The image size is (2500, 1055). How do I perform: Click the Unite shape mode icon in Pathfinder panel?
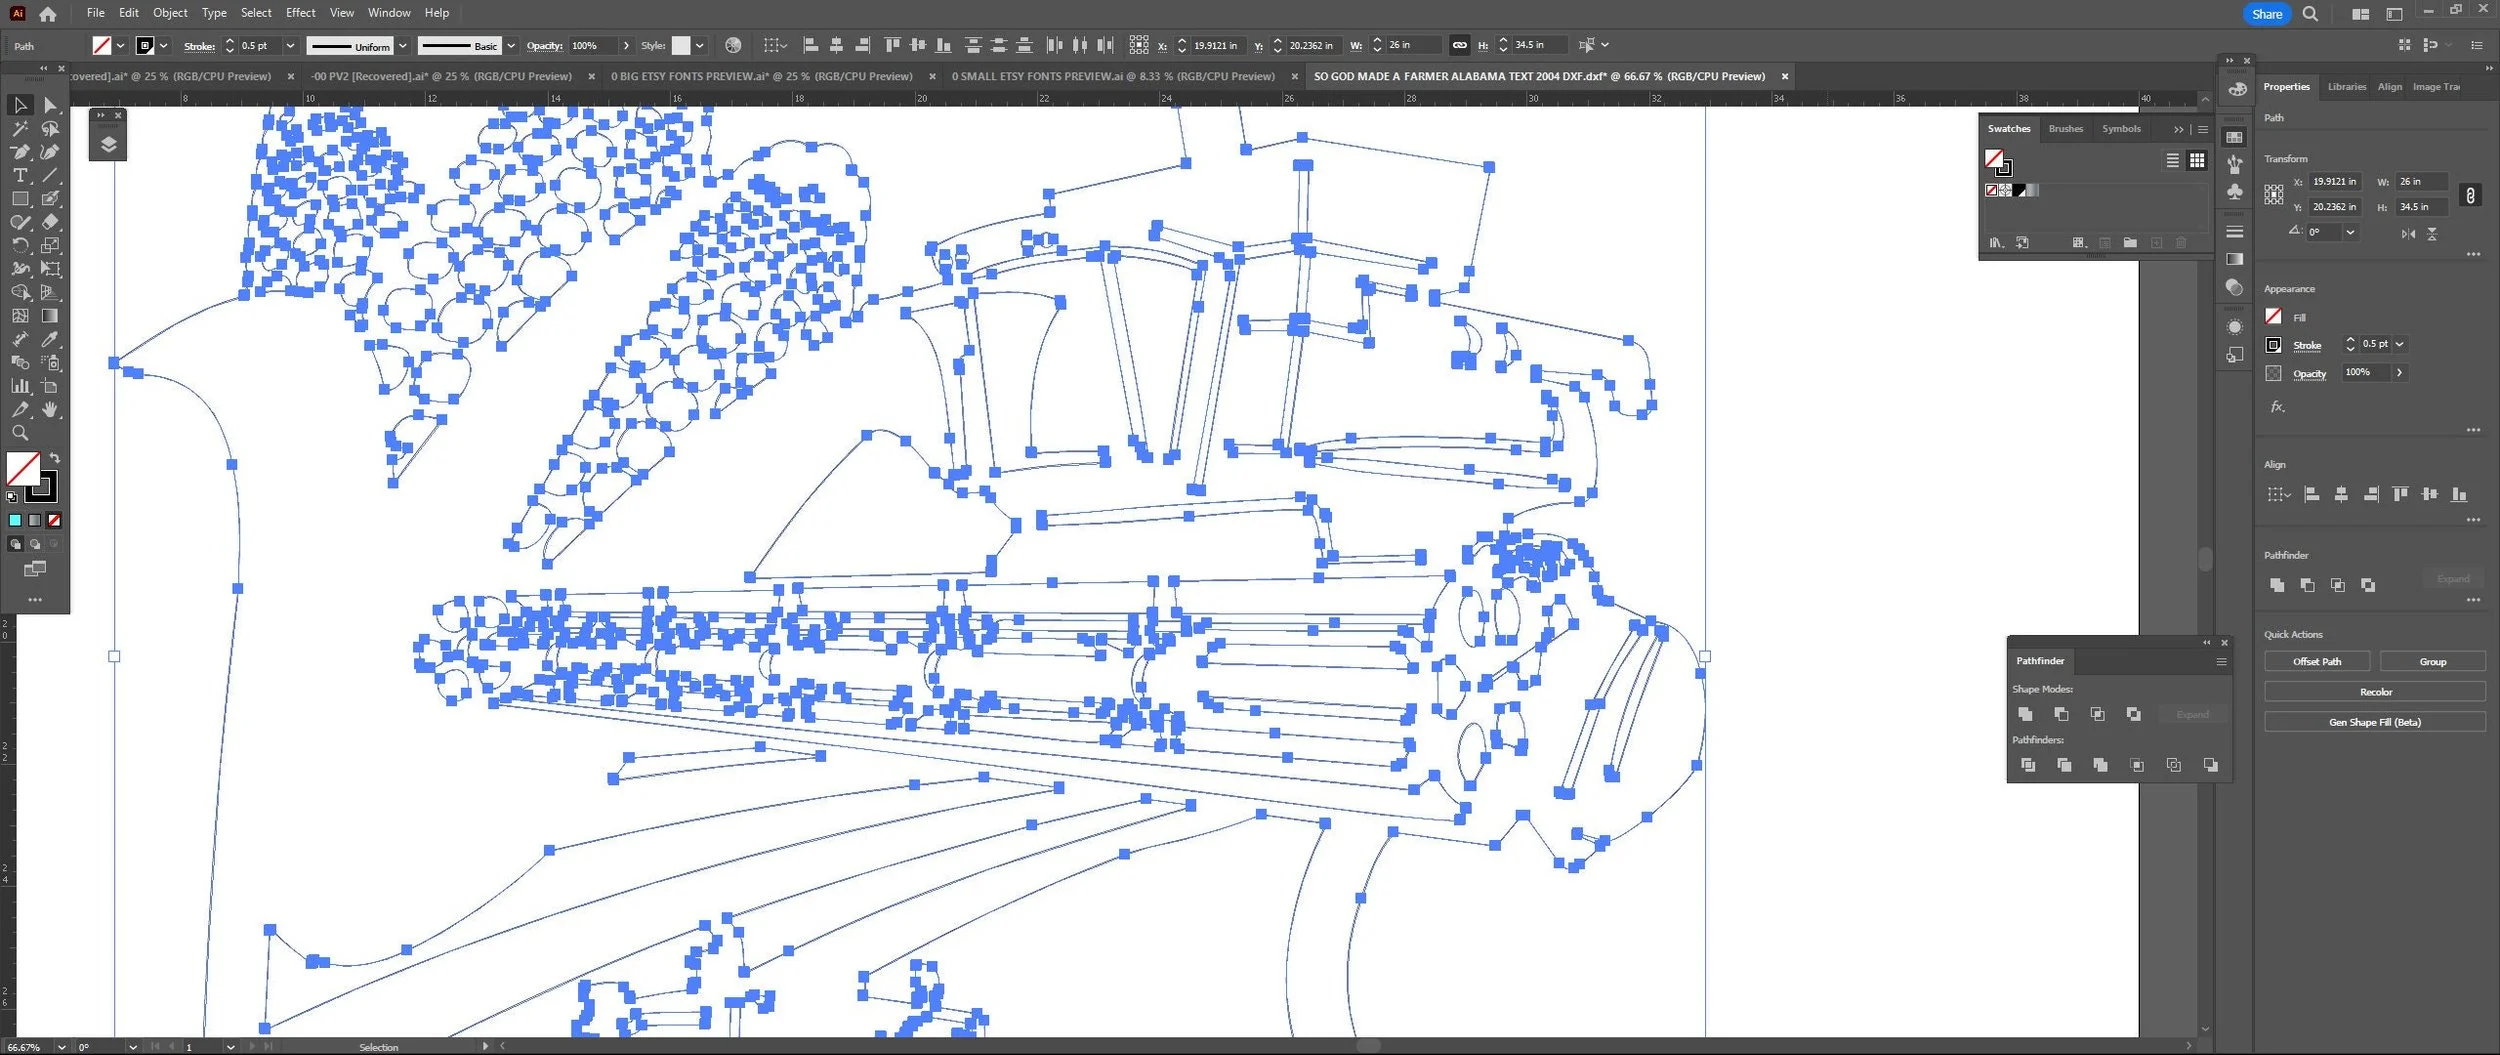[2026, 714]
